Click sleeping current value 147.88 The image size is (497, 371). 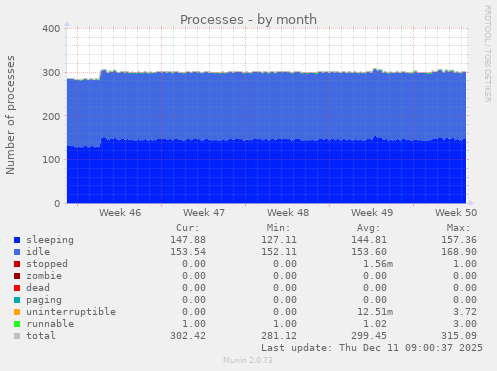[x=188, y=240]
